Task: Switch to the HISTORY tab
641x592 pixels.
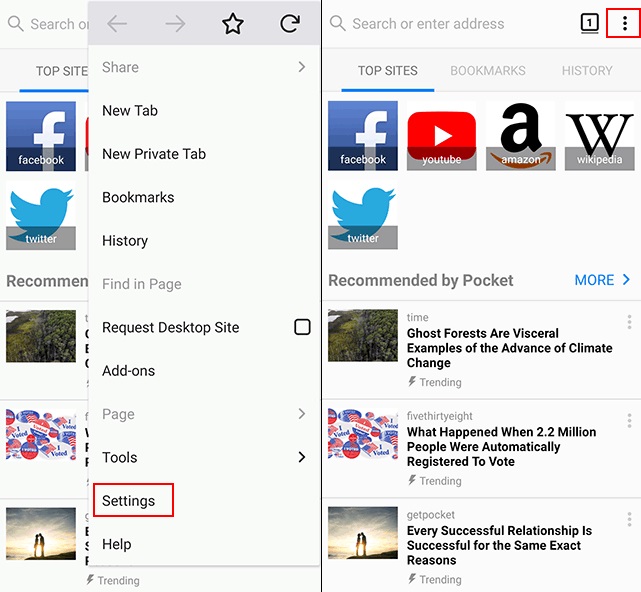Action: (x=587, y=70)
